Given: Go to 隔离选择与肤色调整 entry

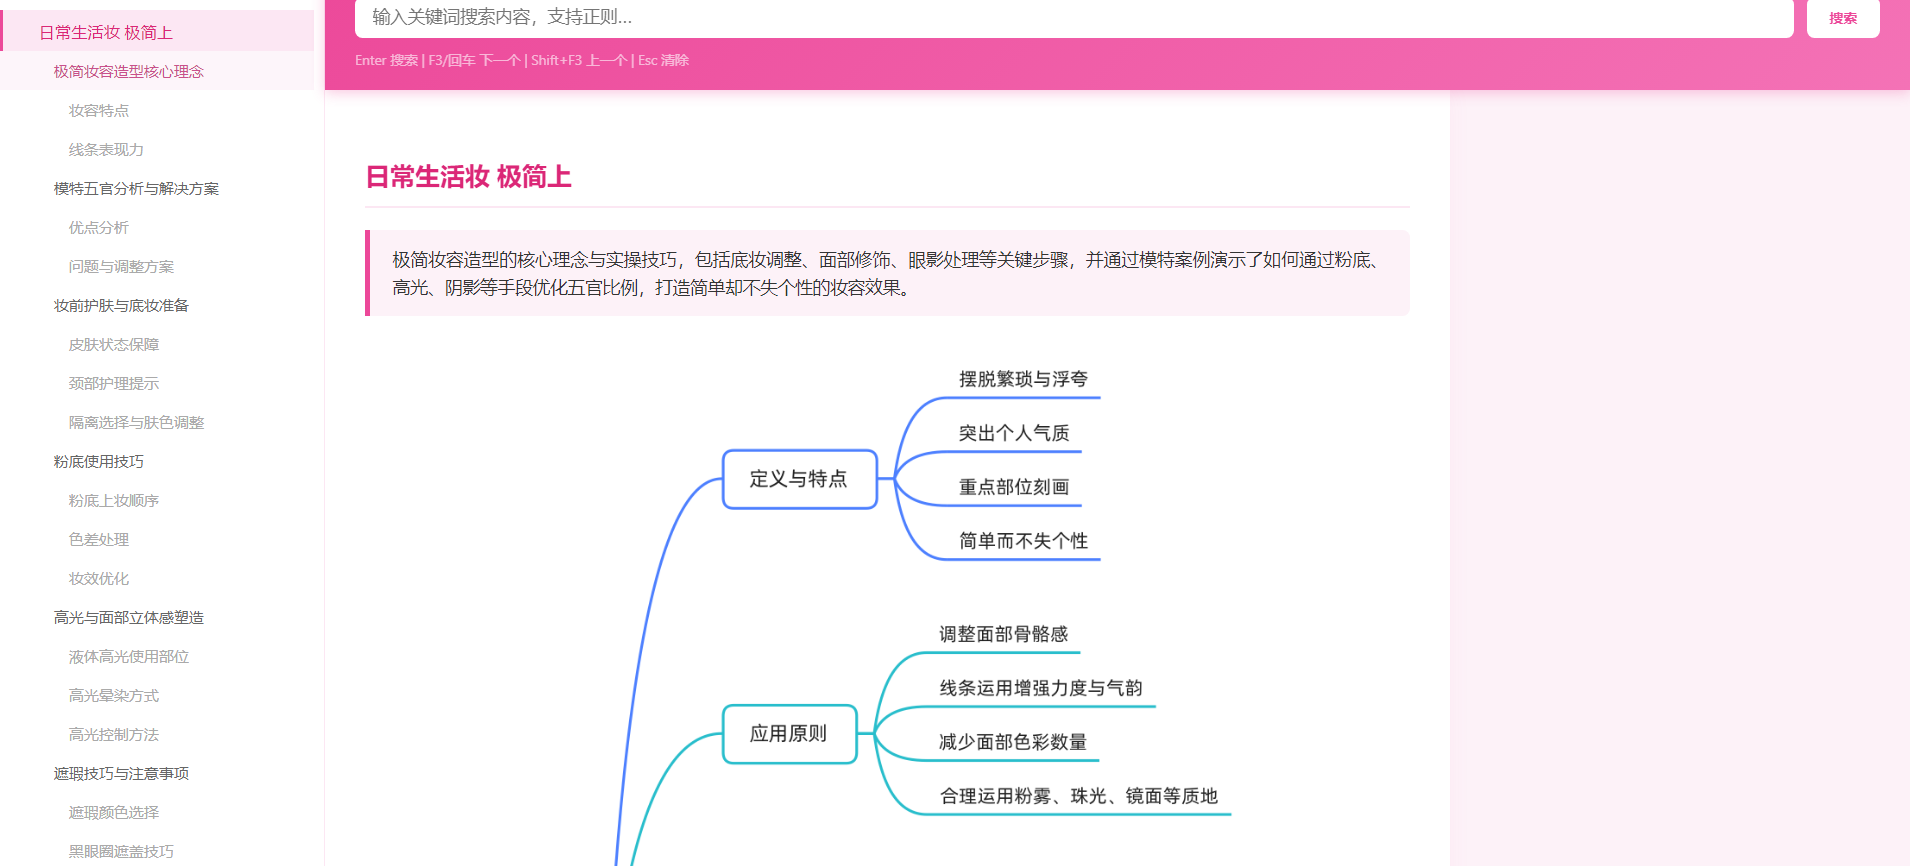Looking at the screenshot, I should point(136,423).
